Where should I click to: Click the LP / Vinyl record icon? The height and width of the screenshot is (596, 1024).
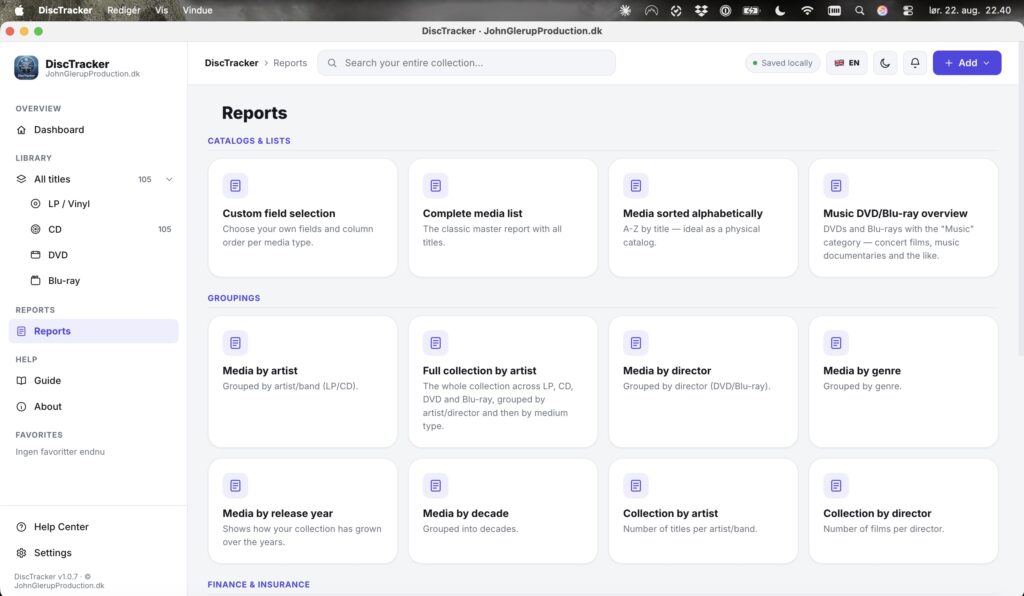click(x=36, y=204)
